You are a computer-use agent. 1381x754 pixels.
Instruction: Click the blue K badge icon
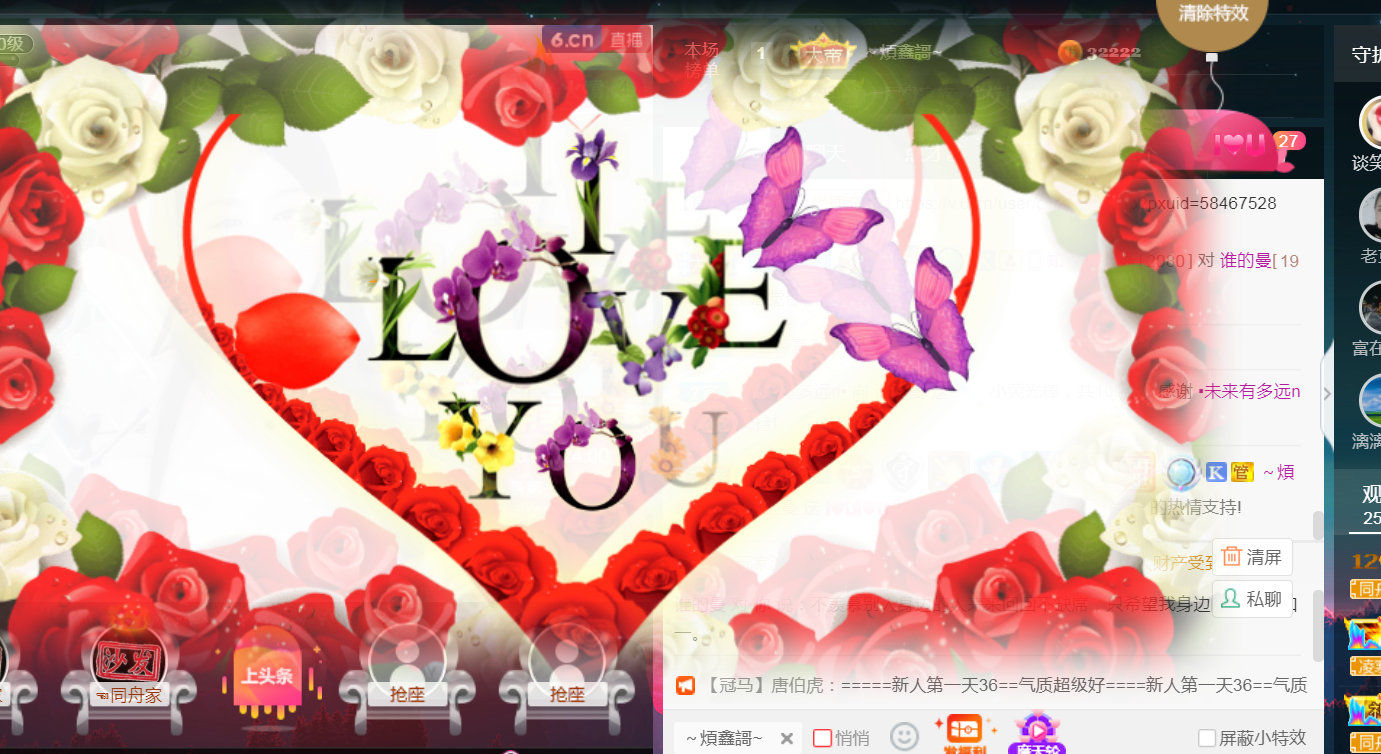(1216, 472)
